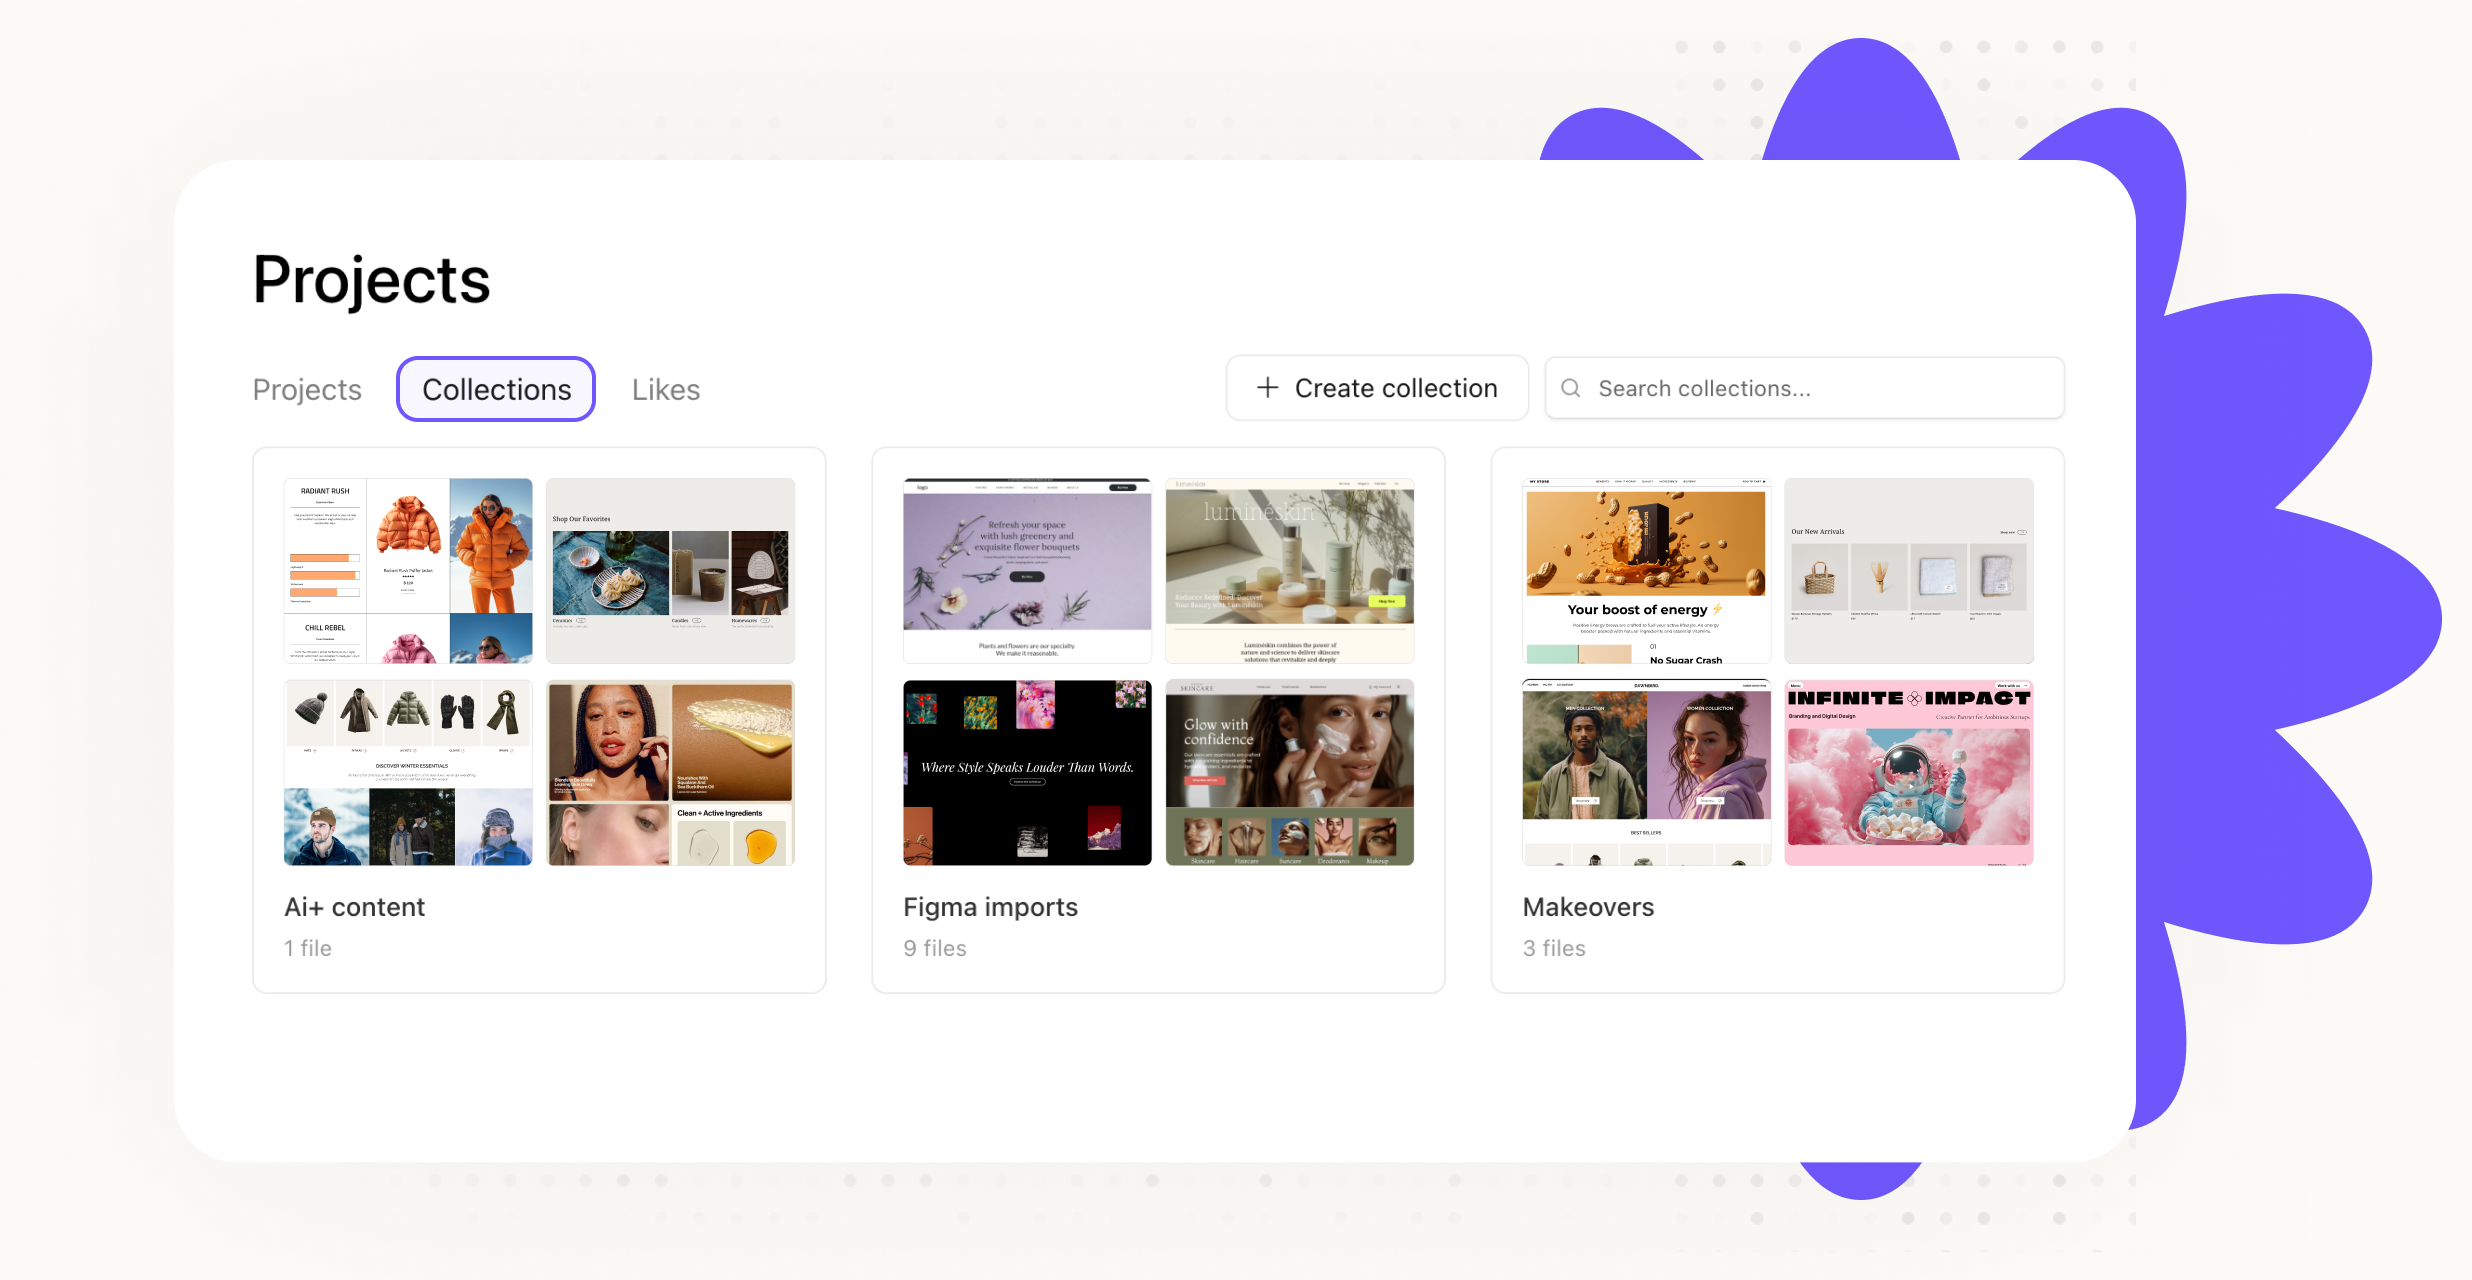The height and width of the screenshot is (1280, 2472).
Task: Open the Shop Our Favorites thumbnail
Action: (x=670, y=570)
